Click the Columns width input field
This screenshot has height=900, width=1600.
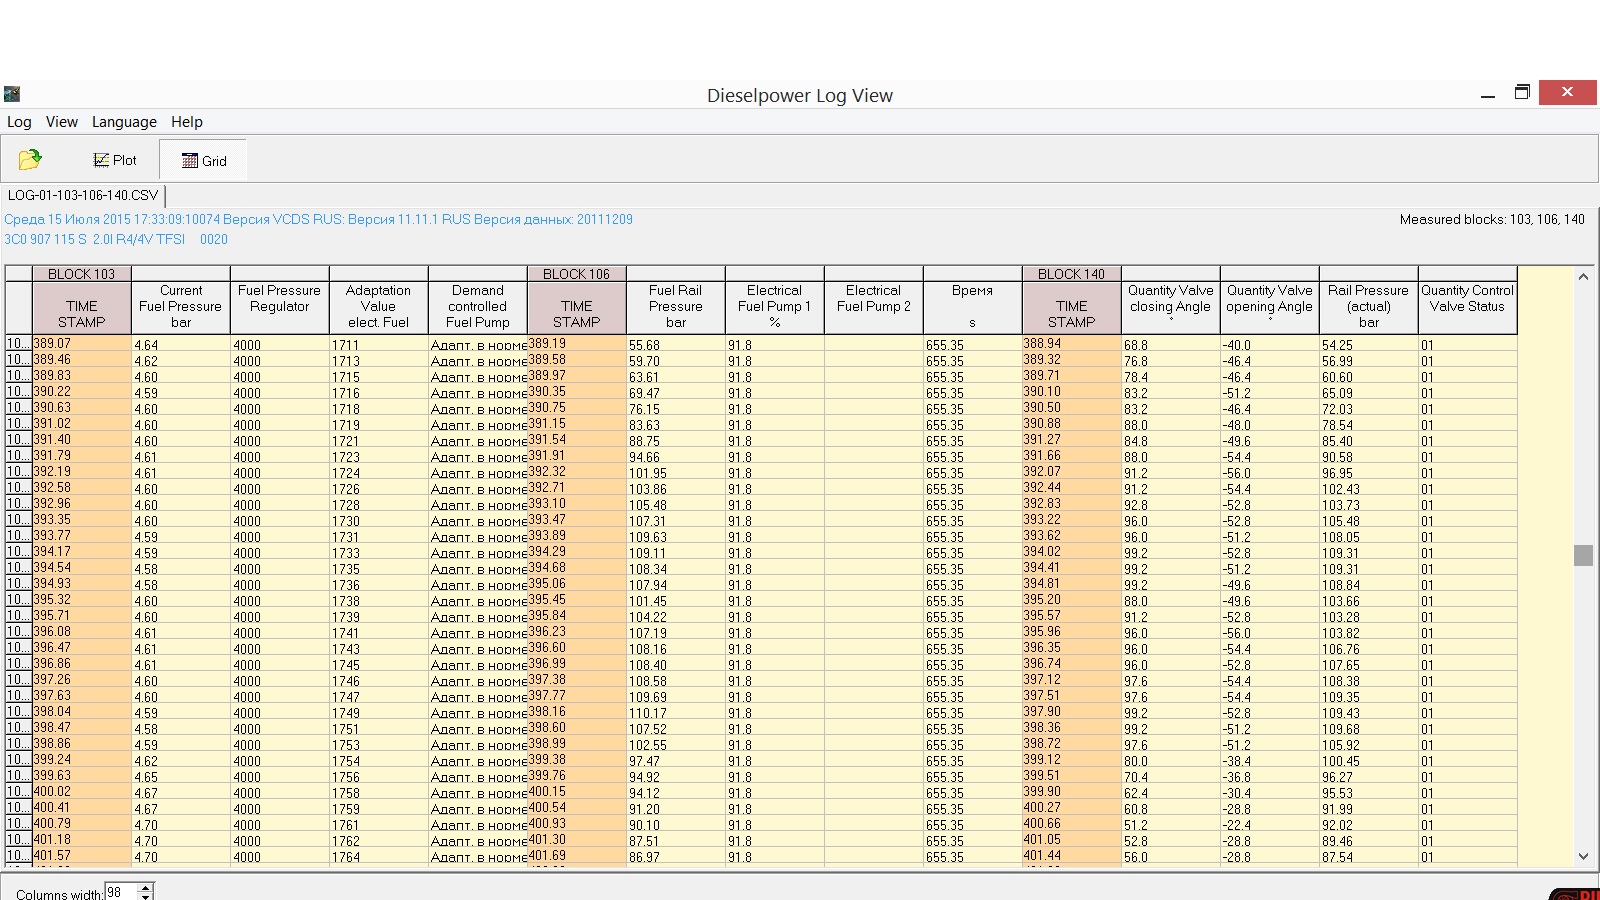120,892
